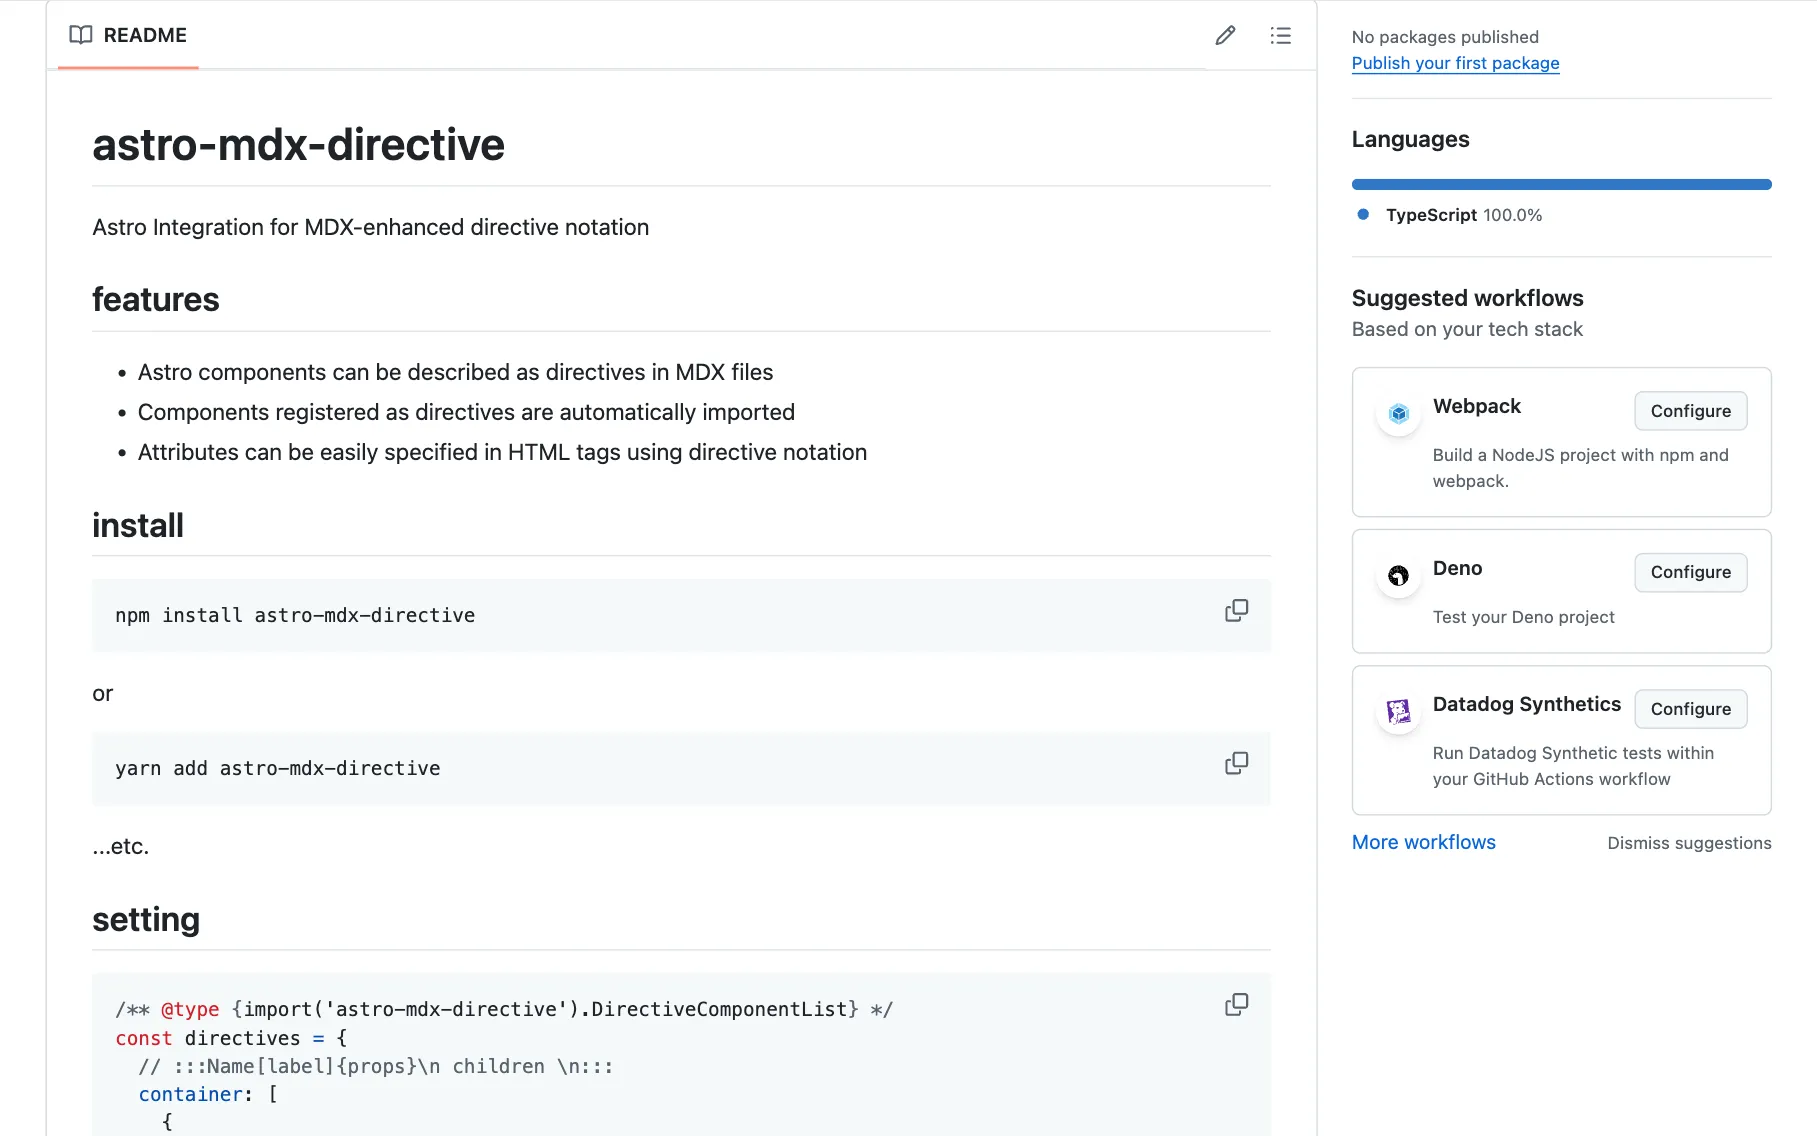
Task: Click the Datadog Synthetics workflow title
Action: point(1526,704)
